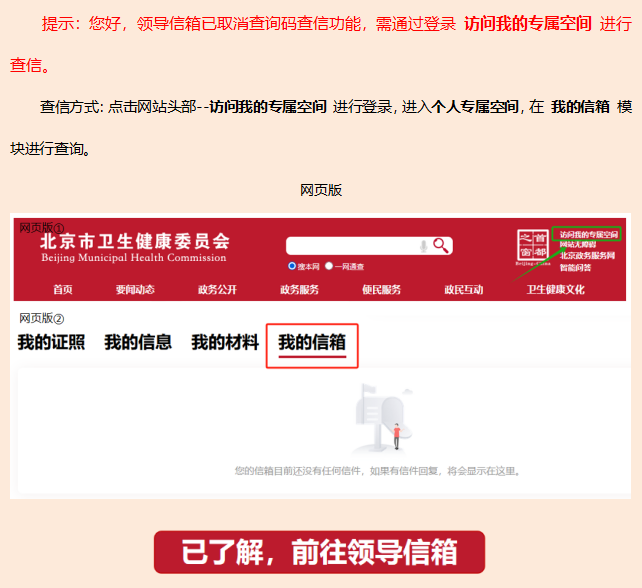Open the 要闻动态 menu item
This screenshot has width=642, height=588.
point(135,290)
